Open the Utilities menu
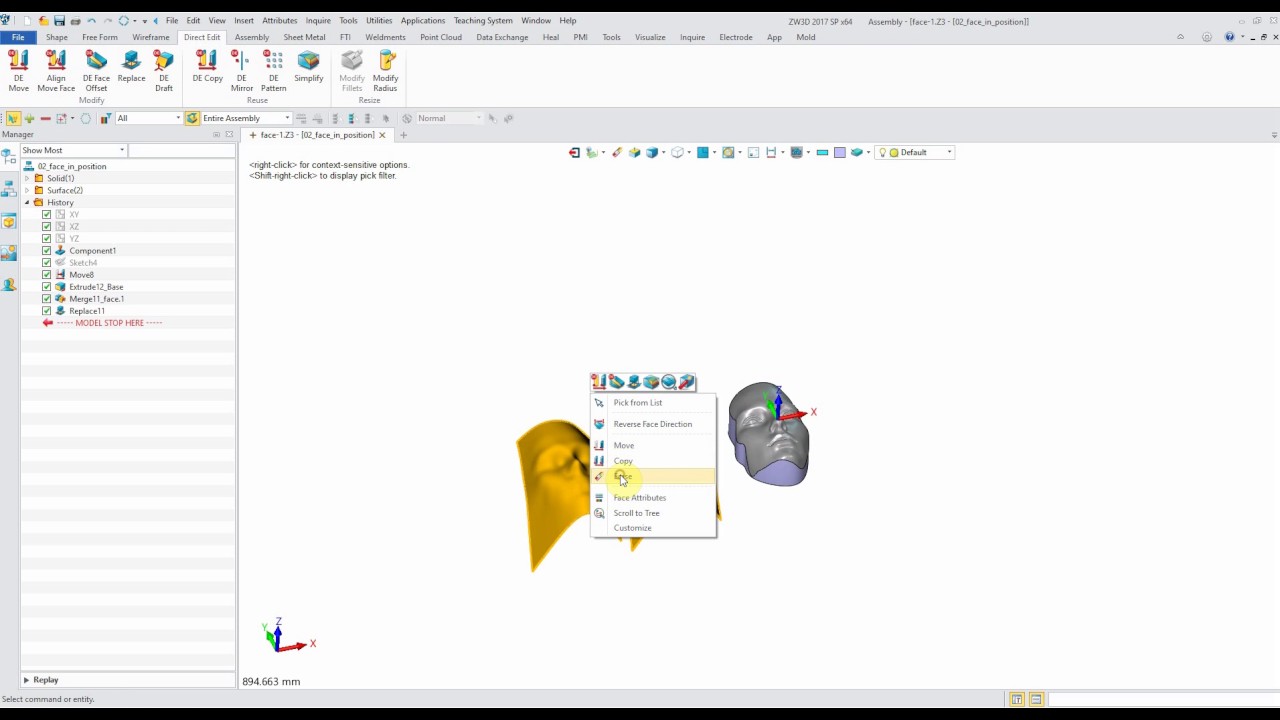This screenshot has width=1280, height=720. [x=379, y=20]
